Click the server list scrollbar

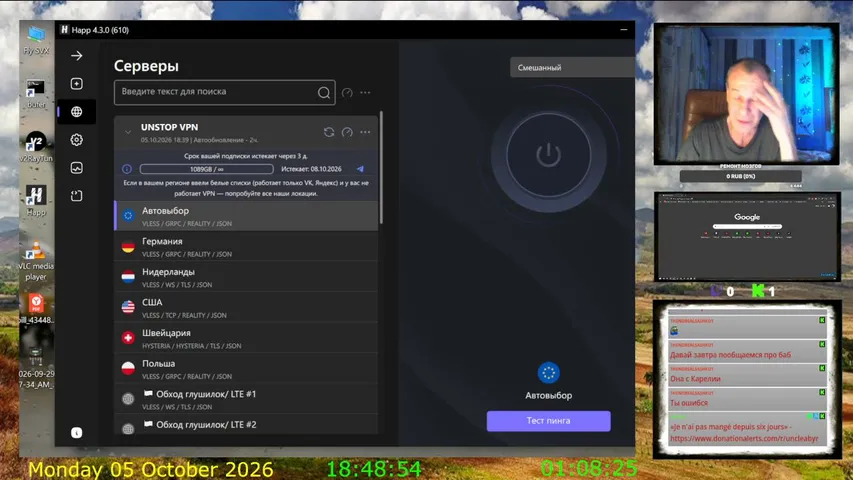381,168
